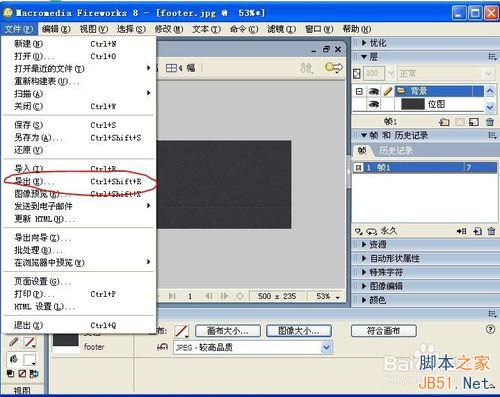Image resolution: width=500 pixels, height=397 pixels.
Task: Go to previous frame in playback controls
Action: click(x=209, y=296)
